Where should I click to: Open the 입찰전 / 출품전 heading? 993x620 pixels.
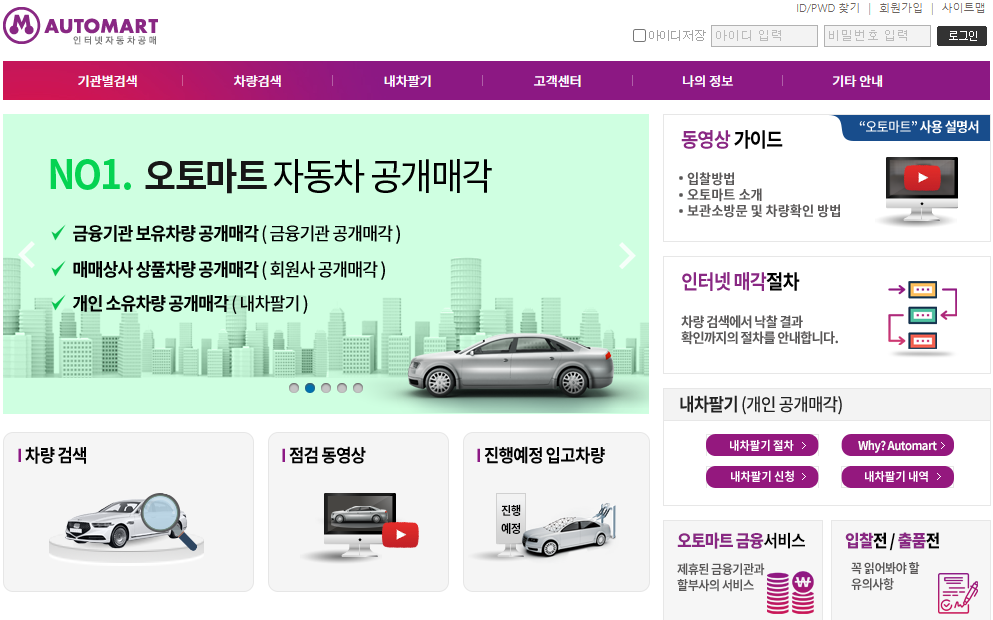892,540
